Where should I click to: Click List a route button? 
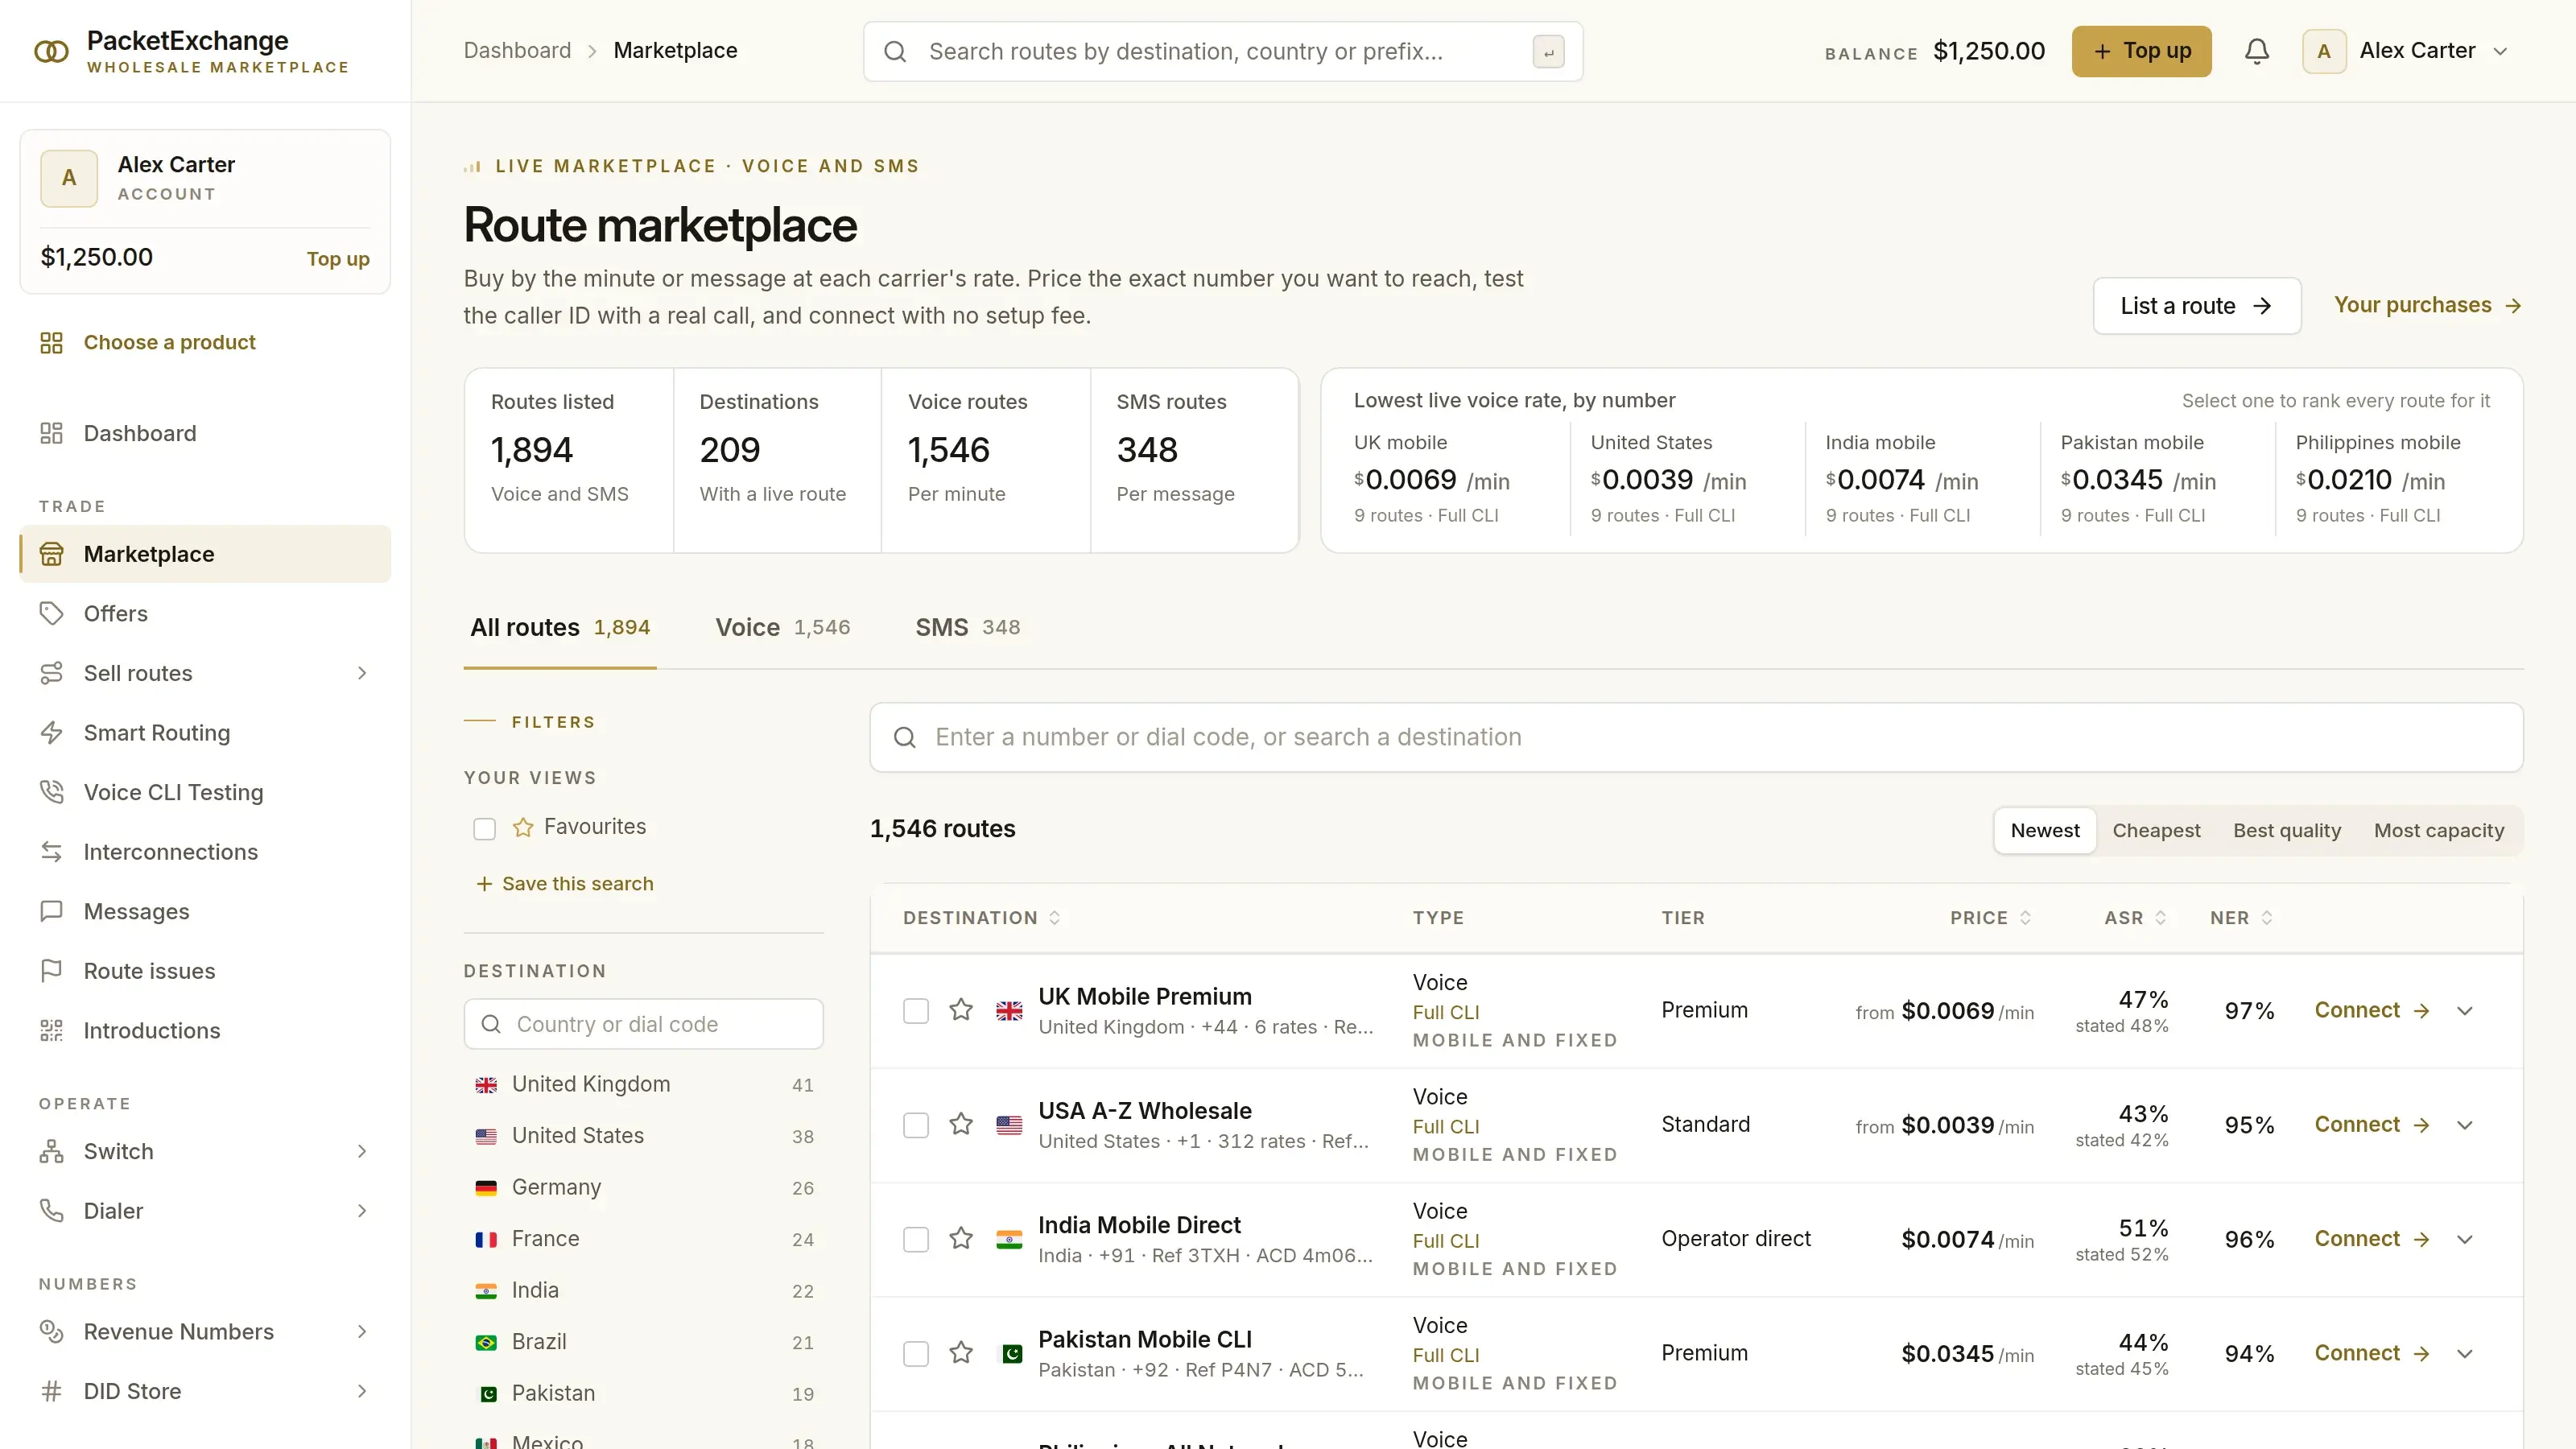point(2196,306)
